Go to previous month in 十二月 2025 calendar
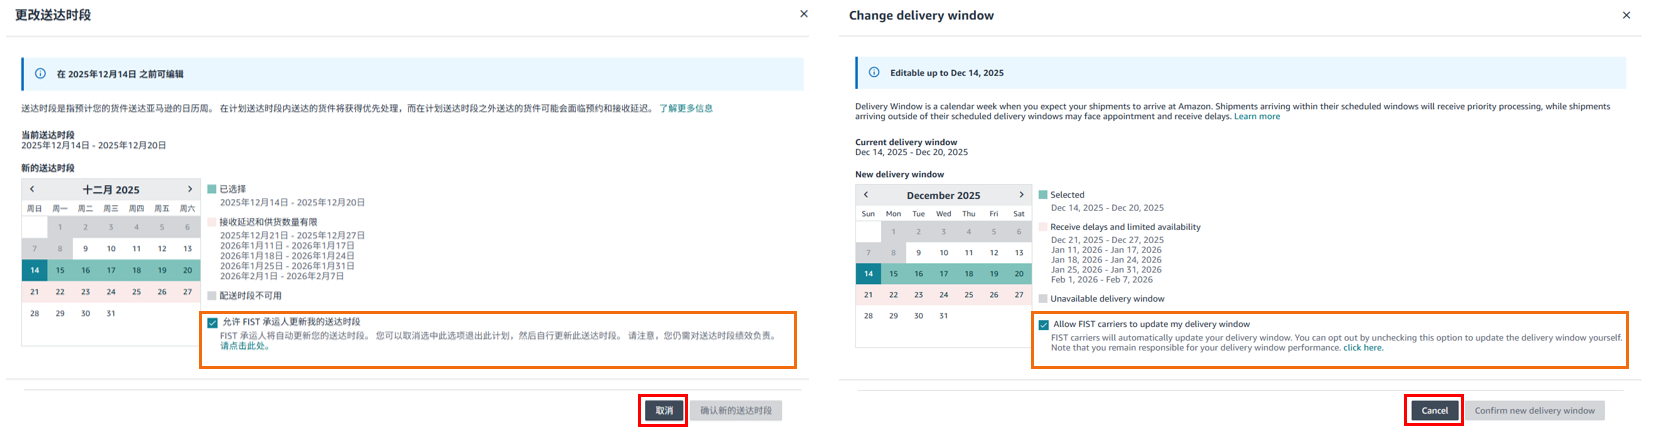This screenshot has width=1679, height=435. coord(32,189)
